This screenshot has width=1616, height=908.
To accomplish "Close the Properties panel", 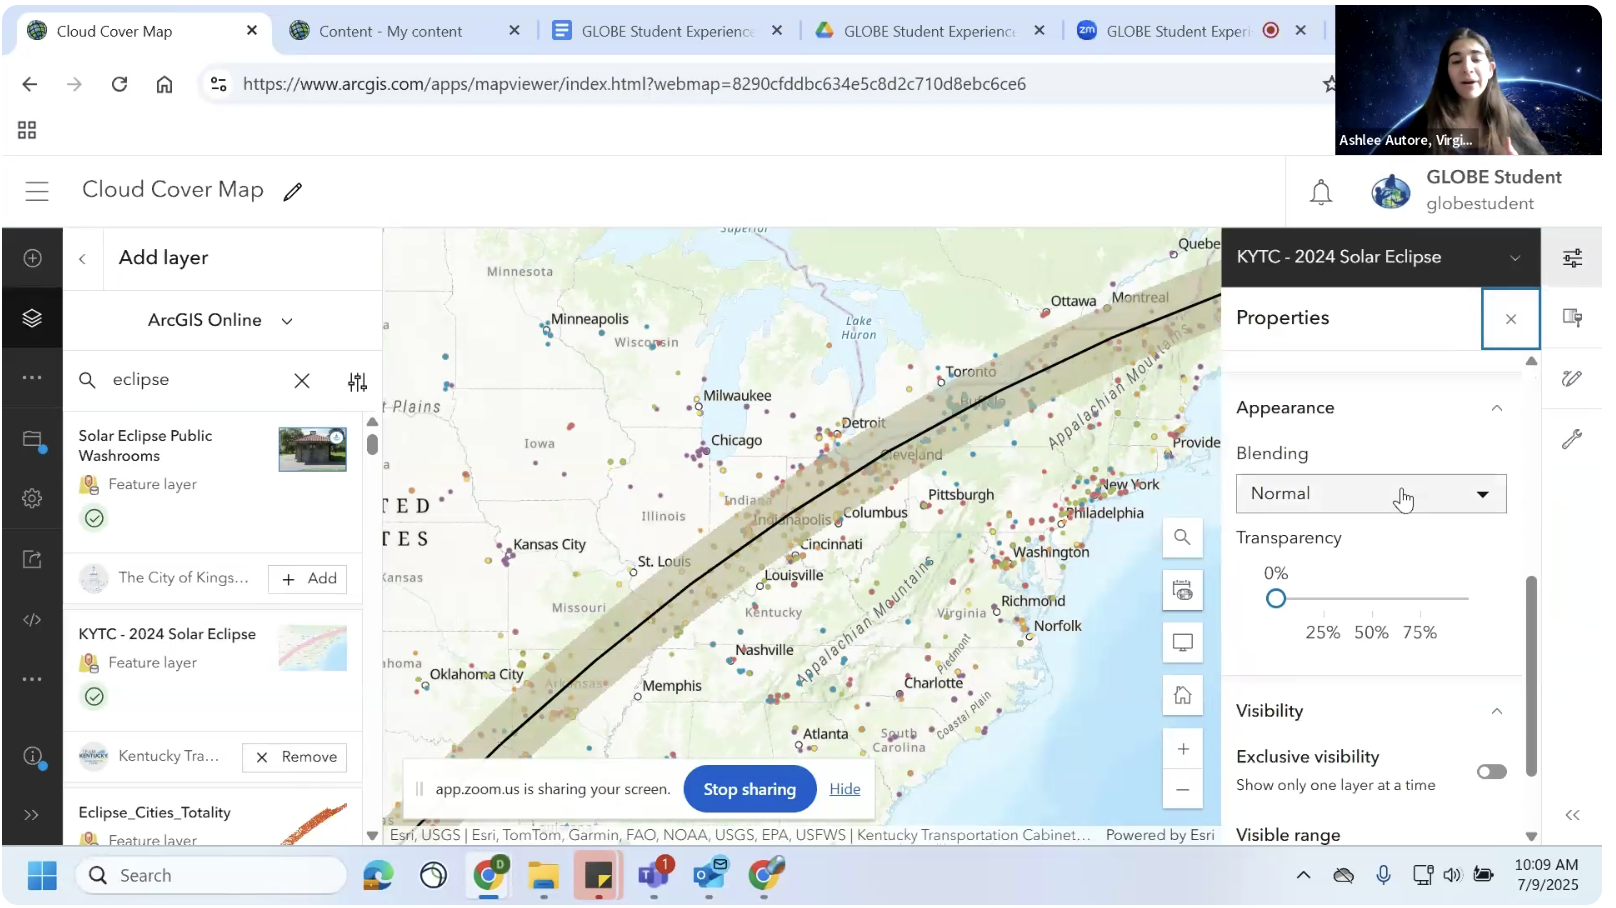I will coord(1510,319).
